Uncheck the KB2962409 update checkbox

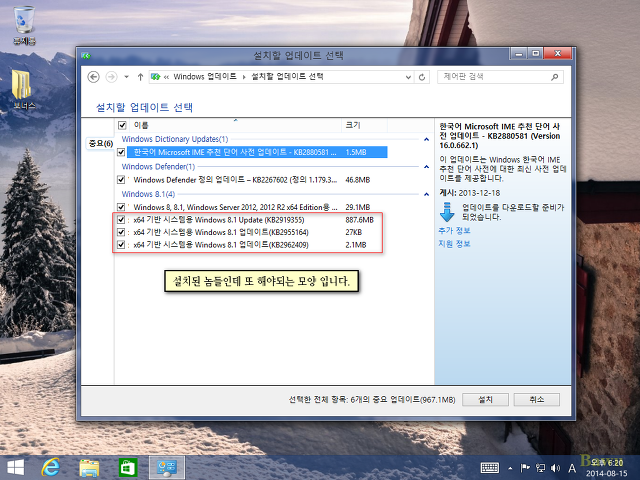click(121, 245)
